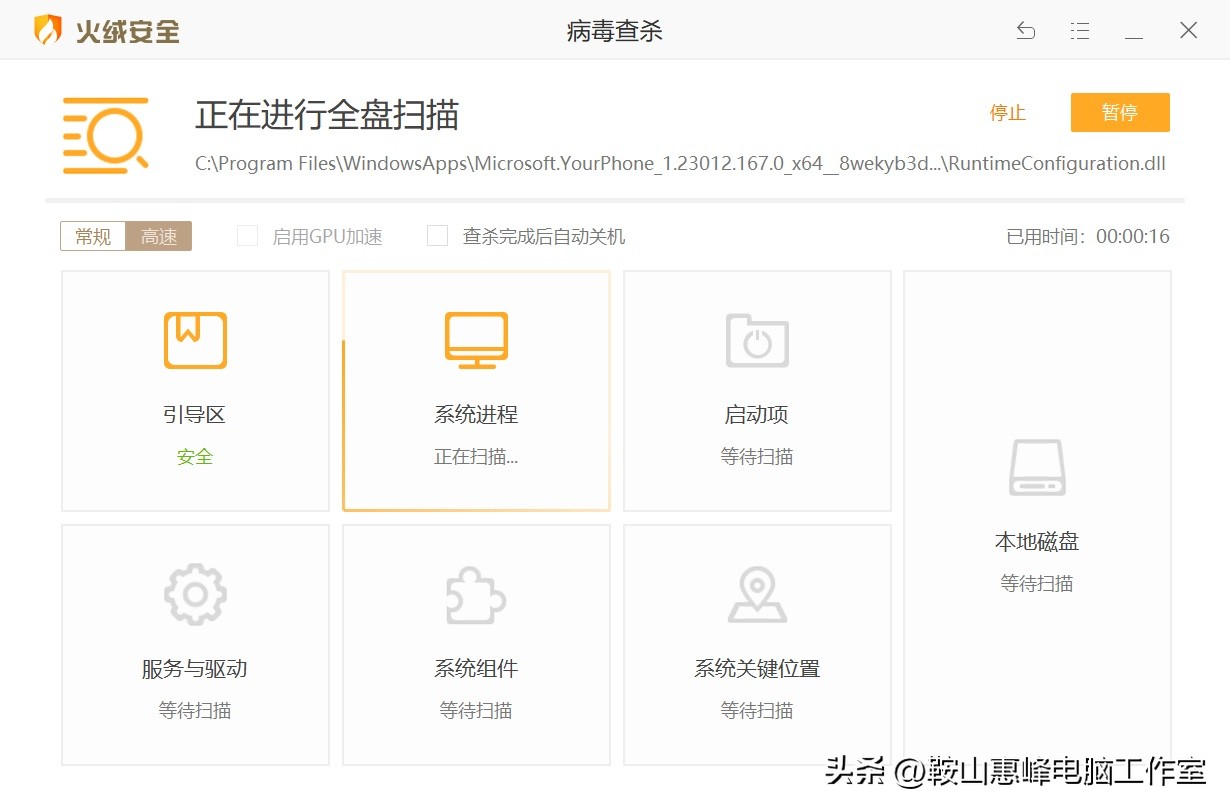Open the title bar menu list icon
Image resolution: width=1230 pixels, height=810 pixels.
1080,31
